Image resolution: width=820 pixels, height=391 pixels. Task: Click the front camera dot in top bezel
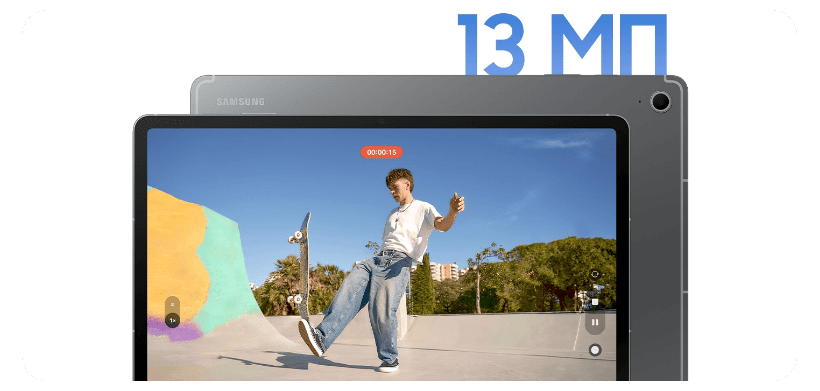coord(381,121)
